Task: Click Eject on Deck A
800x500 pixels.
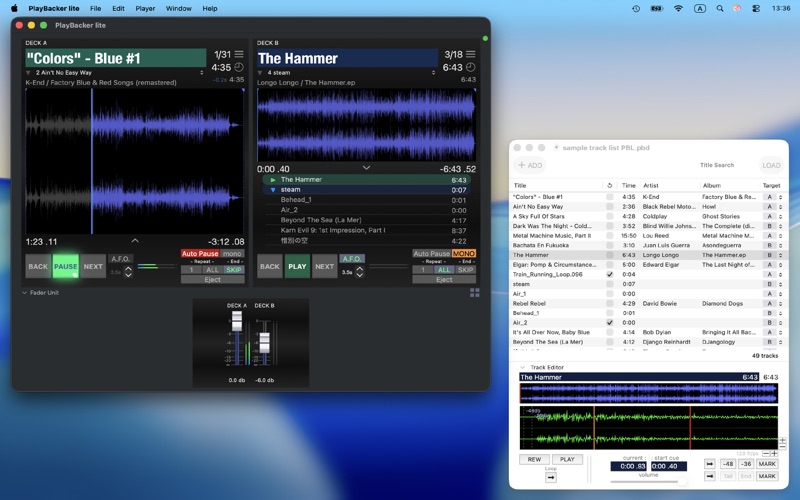Action: (213, 280)
